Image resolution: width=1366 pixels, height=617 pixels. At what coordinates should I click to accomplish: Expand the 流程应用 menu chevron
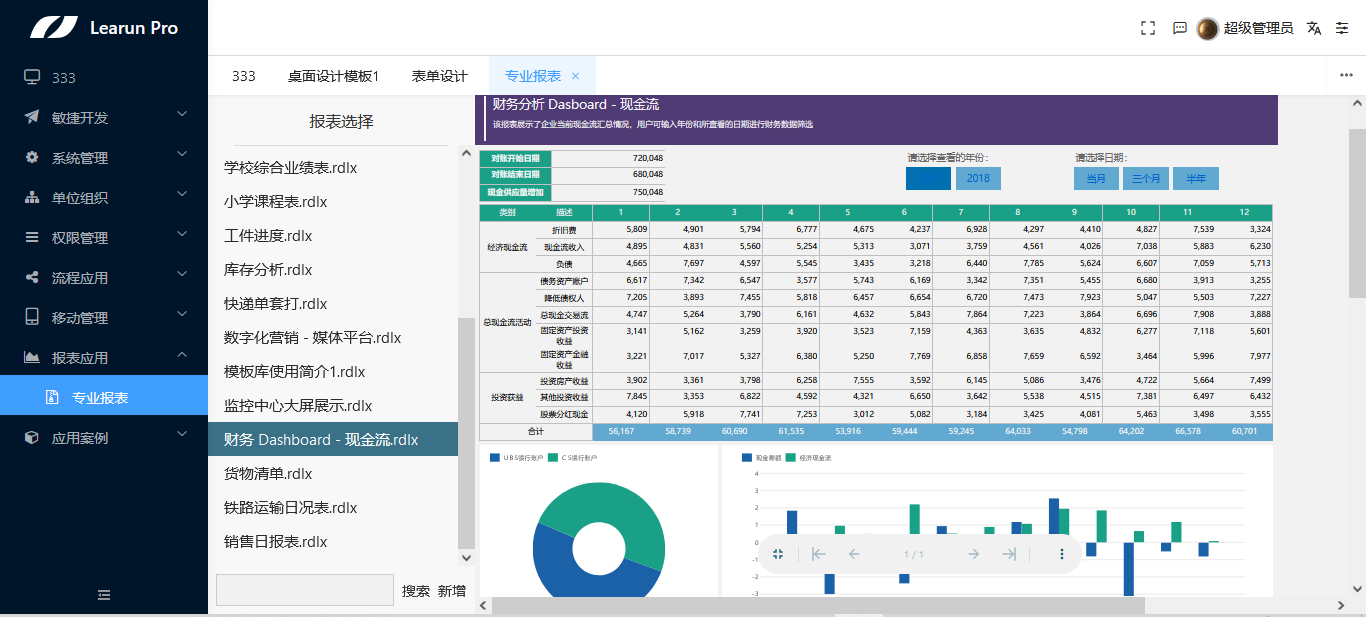tap(182, 274)
